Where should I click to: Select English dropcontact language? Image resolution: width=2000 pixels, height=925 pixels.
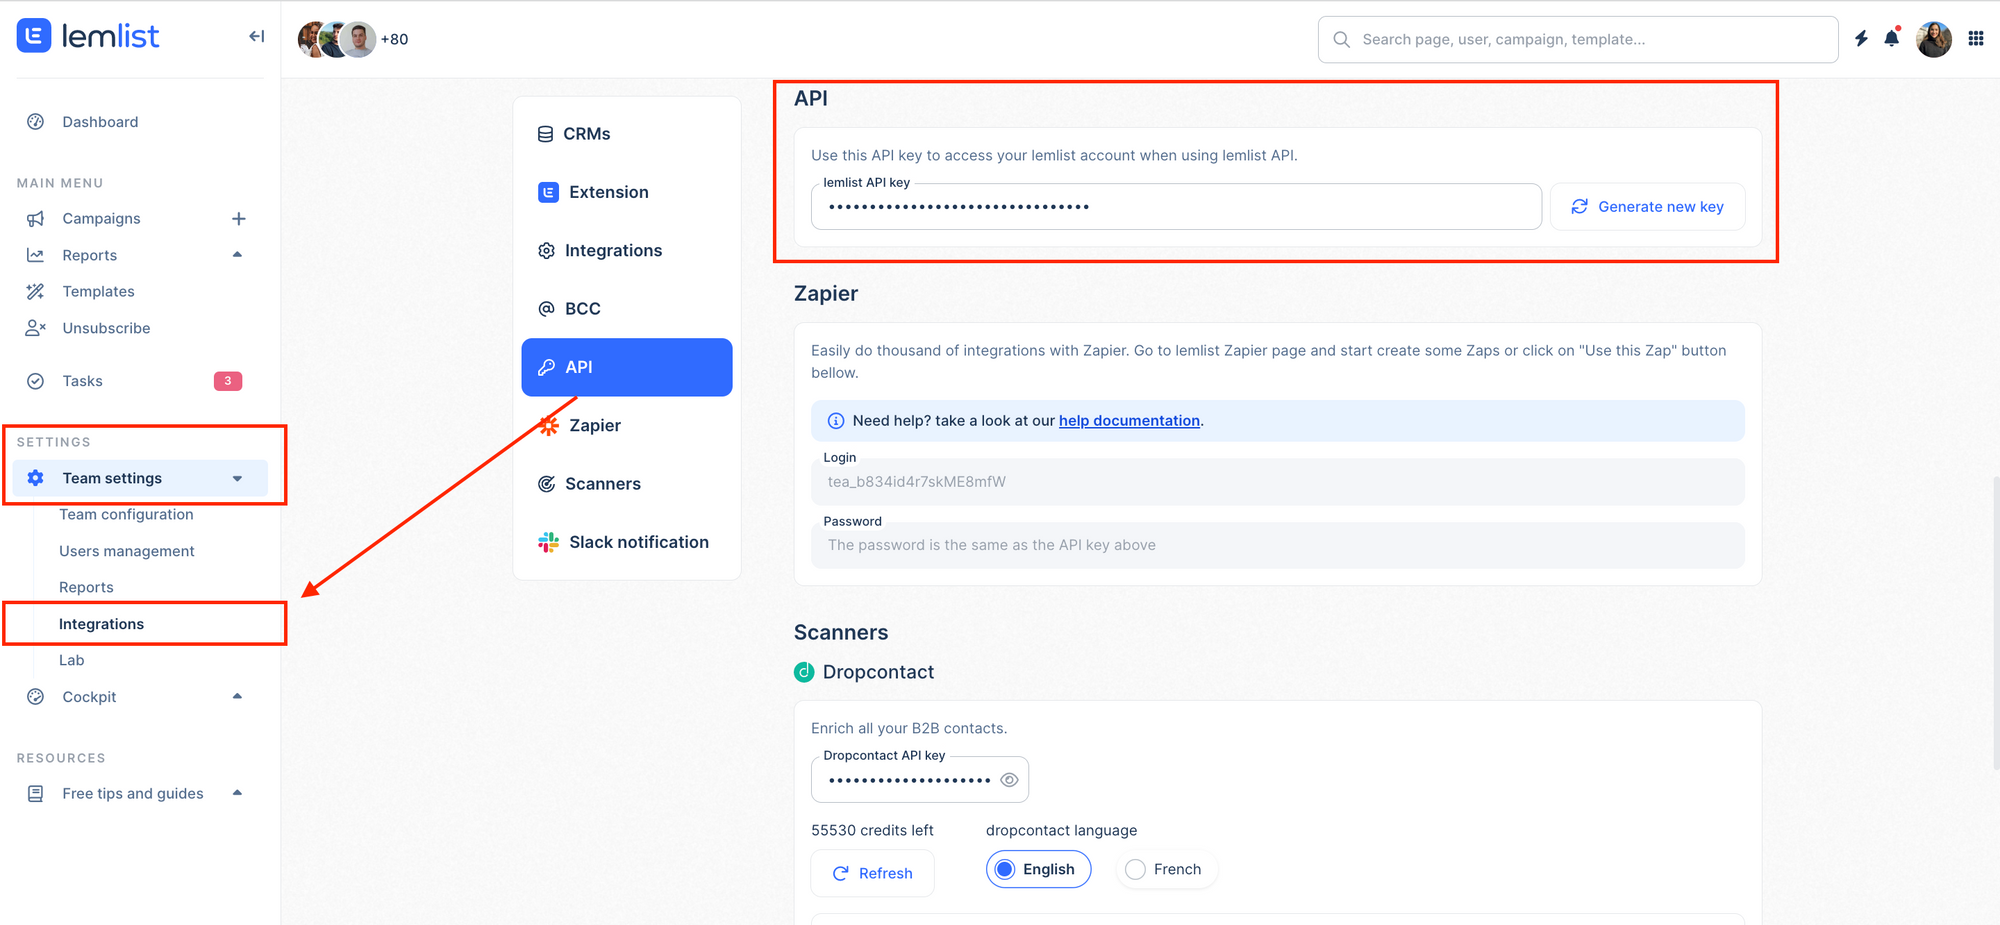pyautogui.click(x=1038, y=869)
